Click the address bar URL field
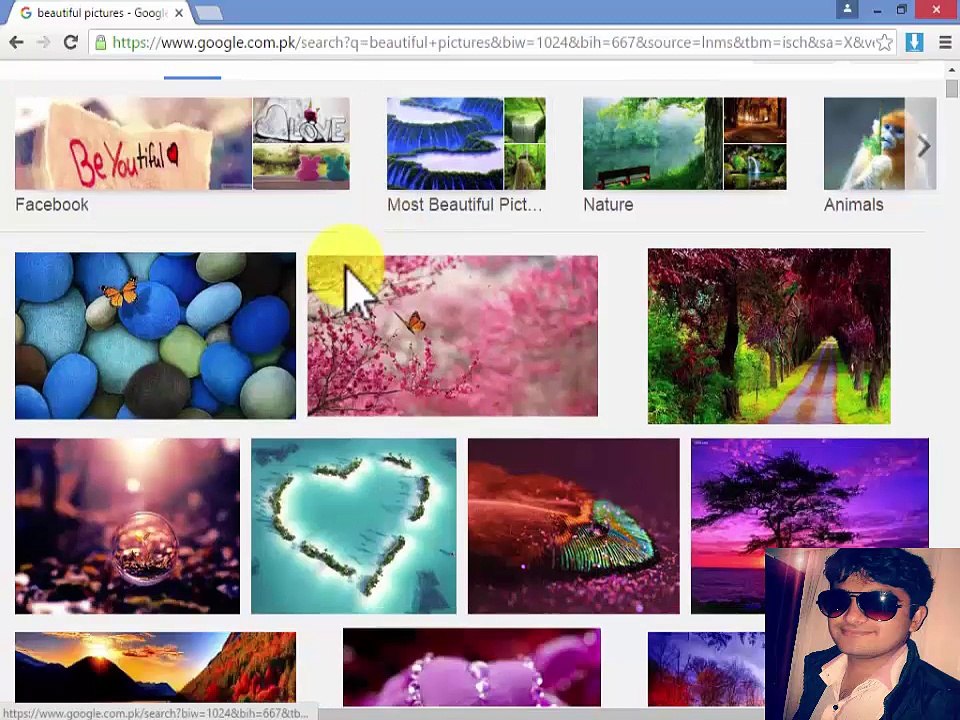960x720 pixels. (x=493, y=42)
